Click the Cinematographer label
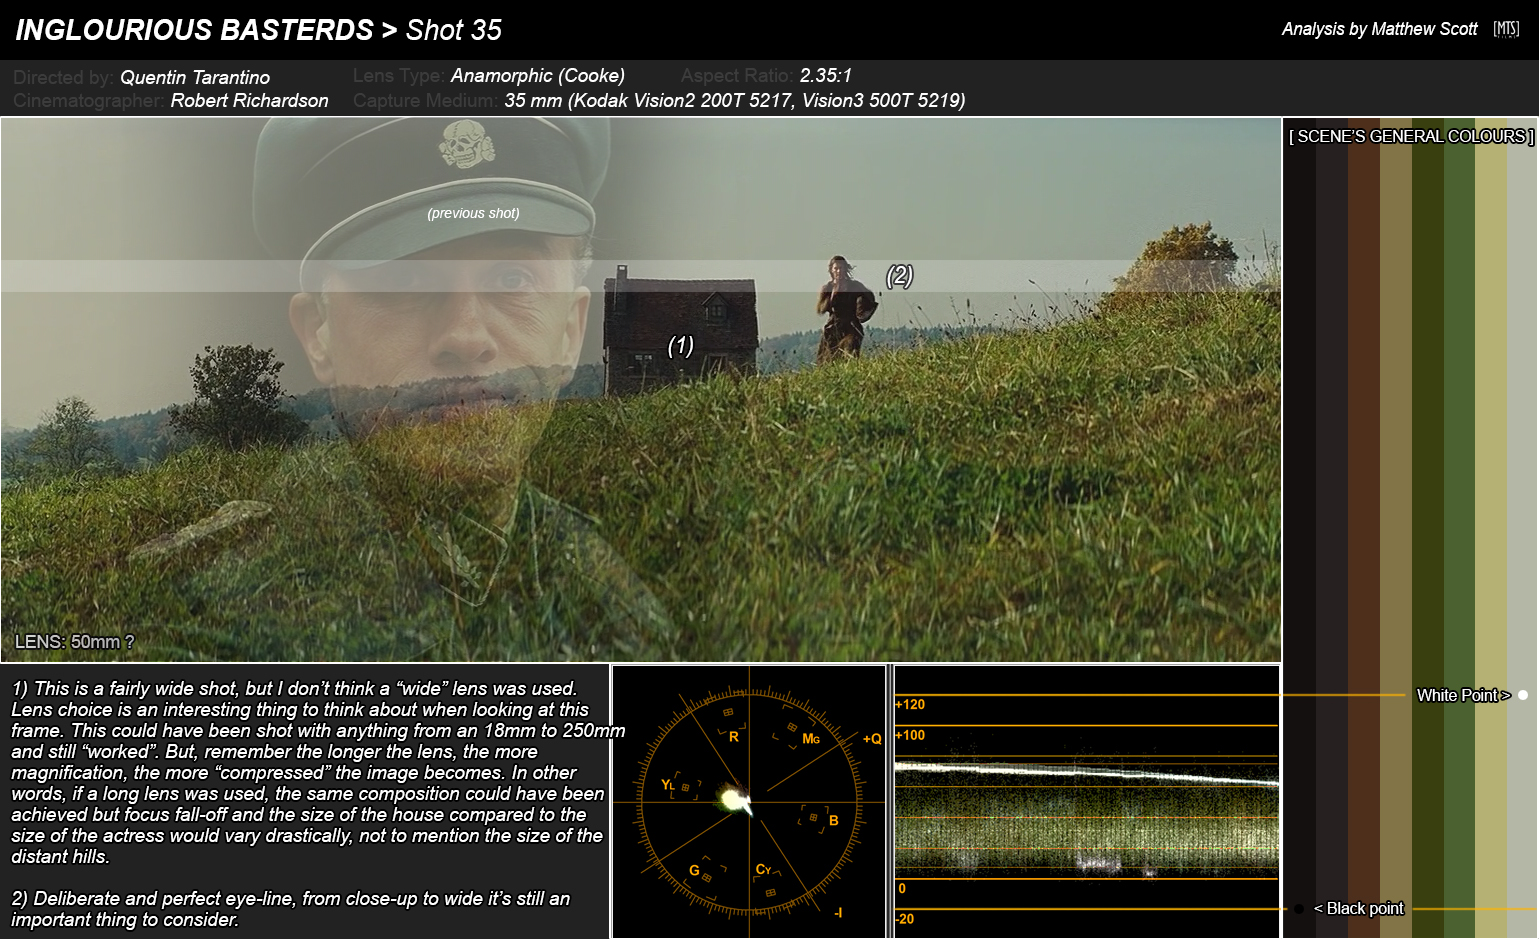Image resolution: width=1539 pixels, height=939 pixels. tap(89, 100)
